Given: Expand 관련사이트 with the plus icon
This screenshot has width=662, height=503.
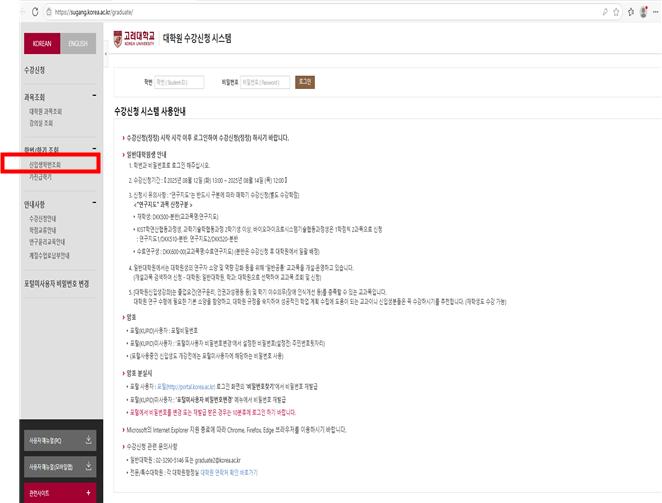Looking at the screenshot, I should click(x=88, y=492).
